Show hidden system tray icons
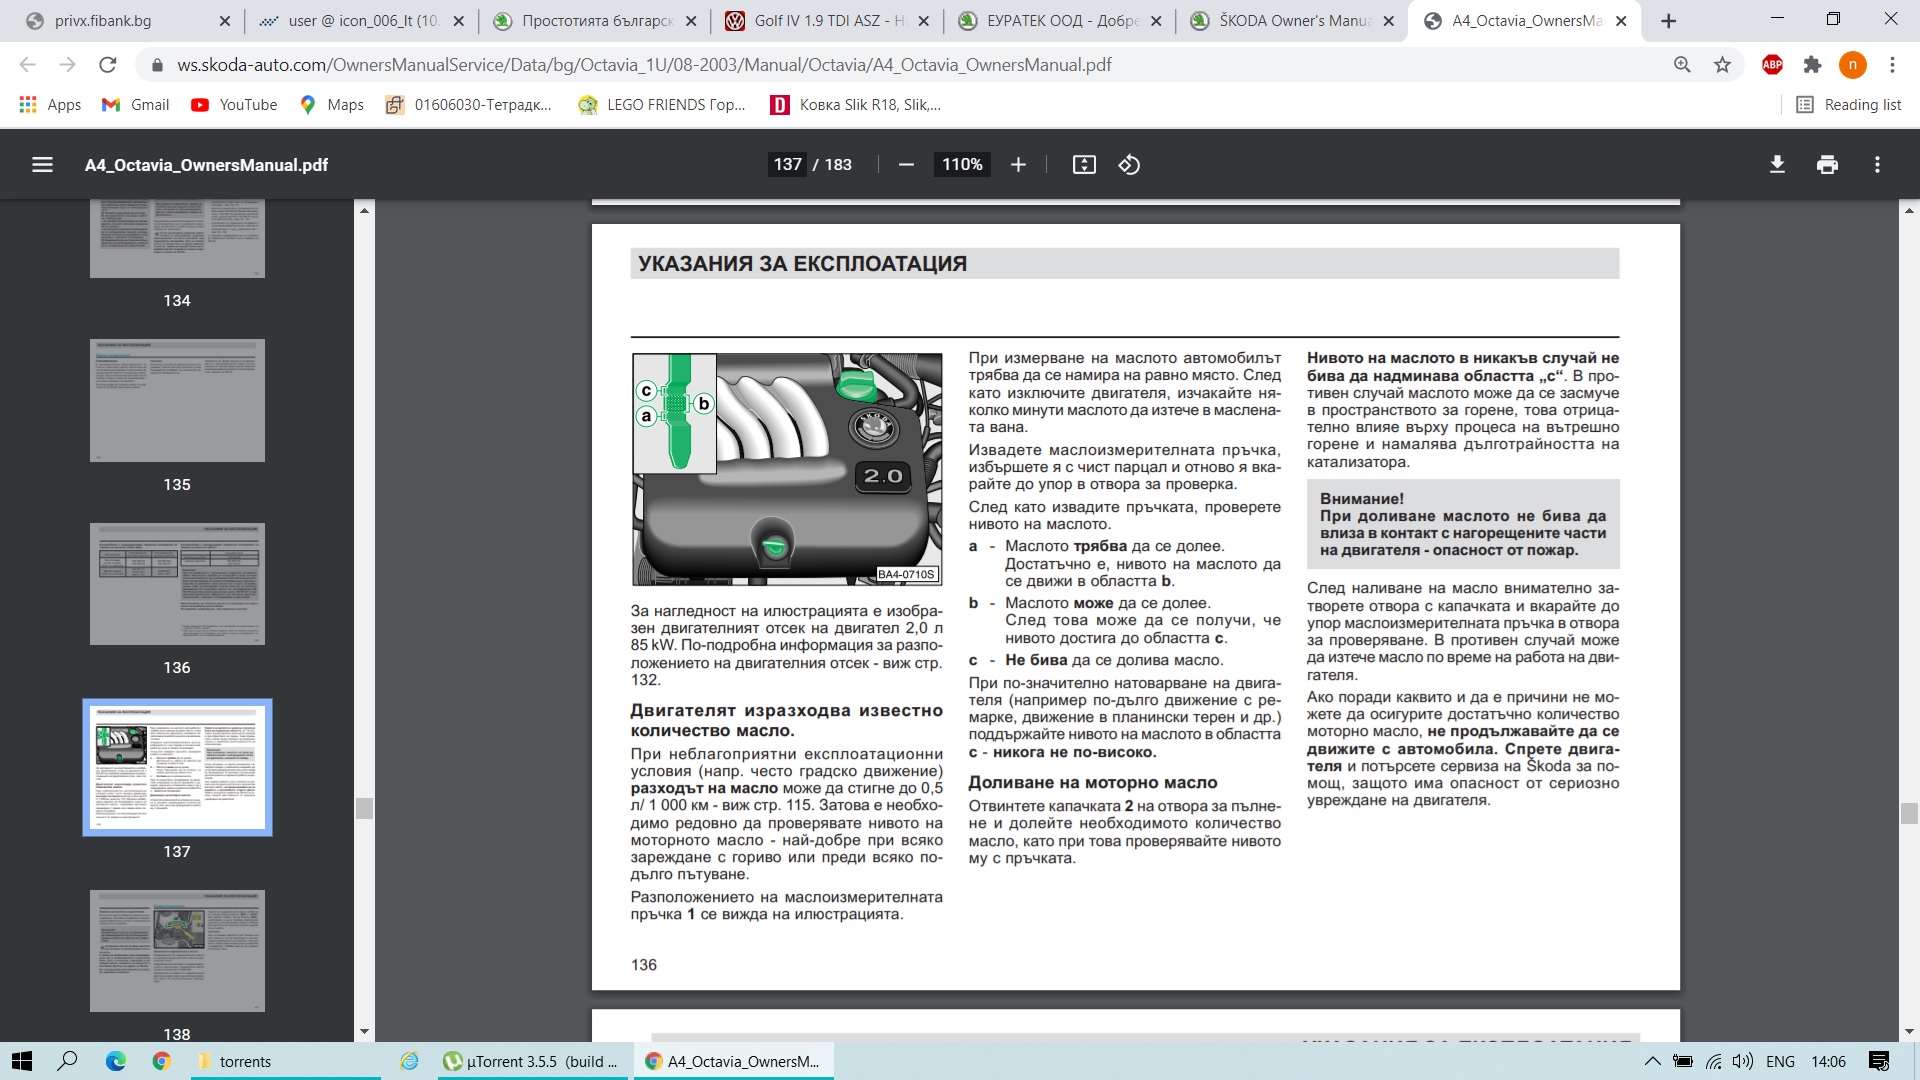Image resolution: width=1920 pixels, height=1080 pixels. (x=1652, y=1062)
